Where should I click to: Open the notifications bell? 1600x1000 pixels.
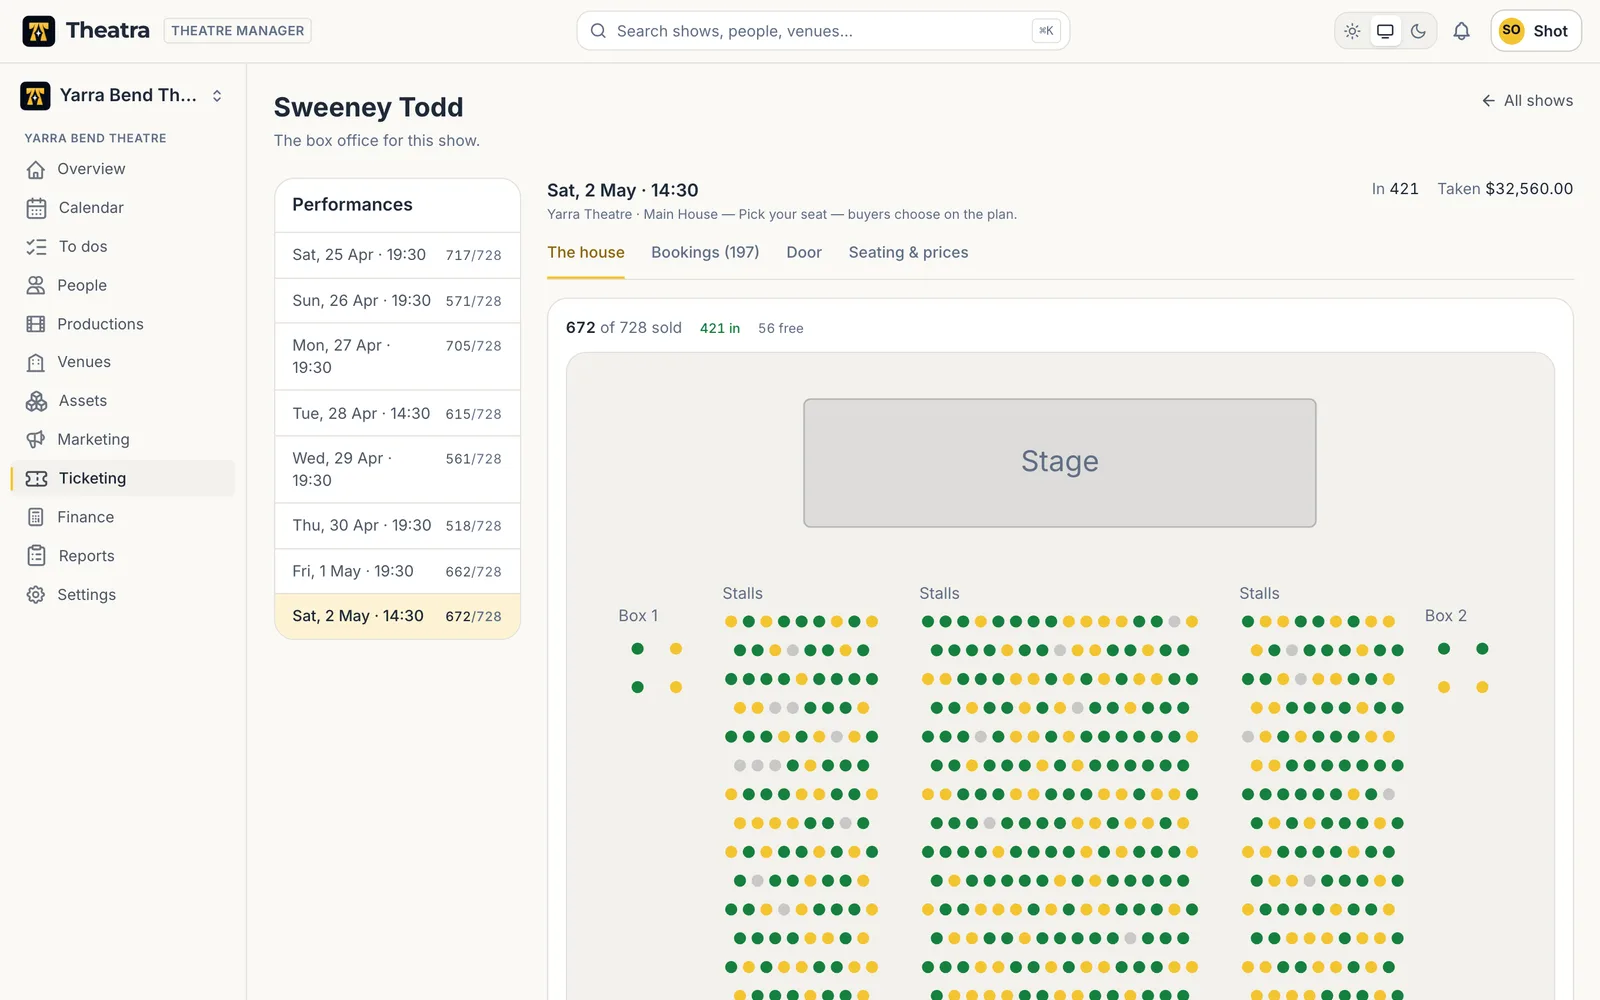point(1461,31)
